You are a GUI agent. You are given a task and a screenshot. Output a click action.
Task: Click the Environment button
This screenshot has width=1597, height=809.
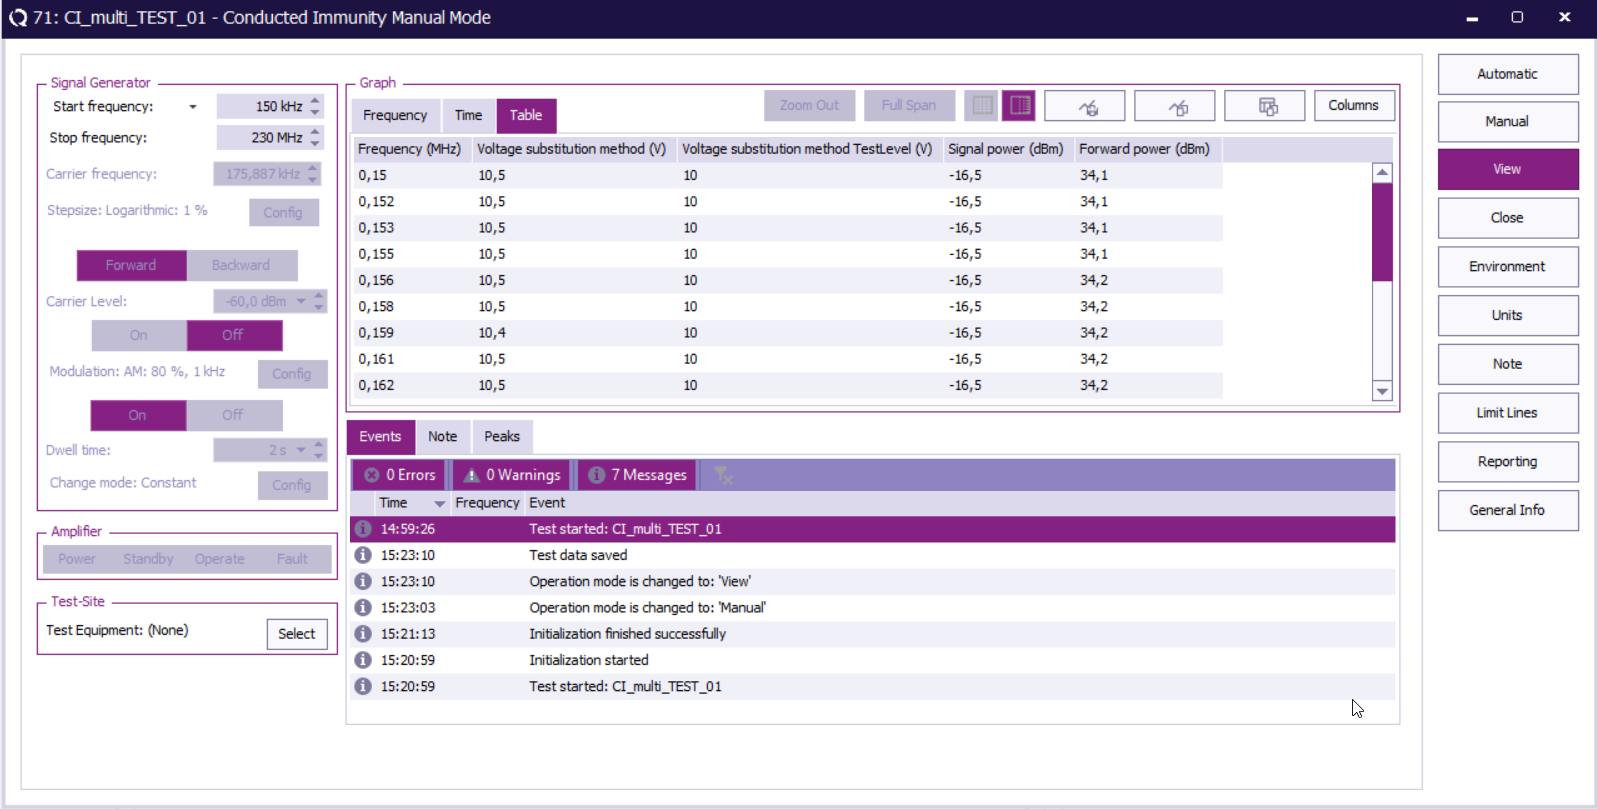1508,267
